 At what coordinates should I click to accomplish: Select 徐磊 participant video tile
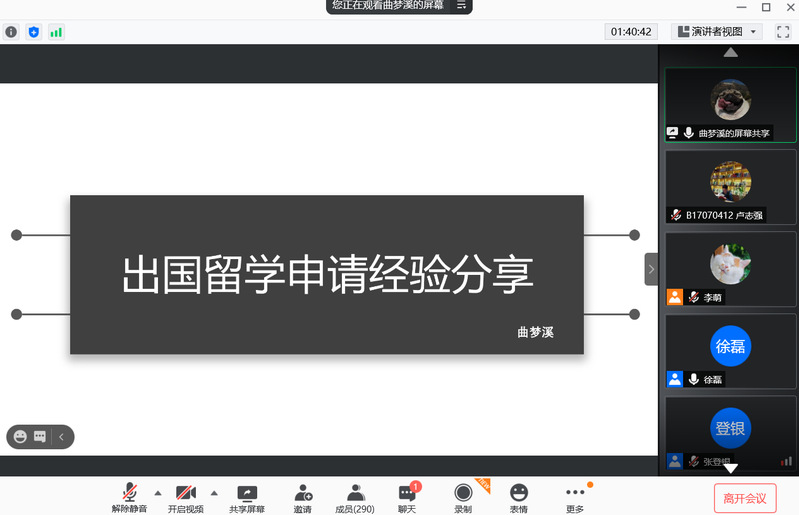pos(730,352)
